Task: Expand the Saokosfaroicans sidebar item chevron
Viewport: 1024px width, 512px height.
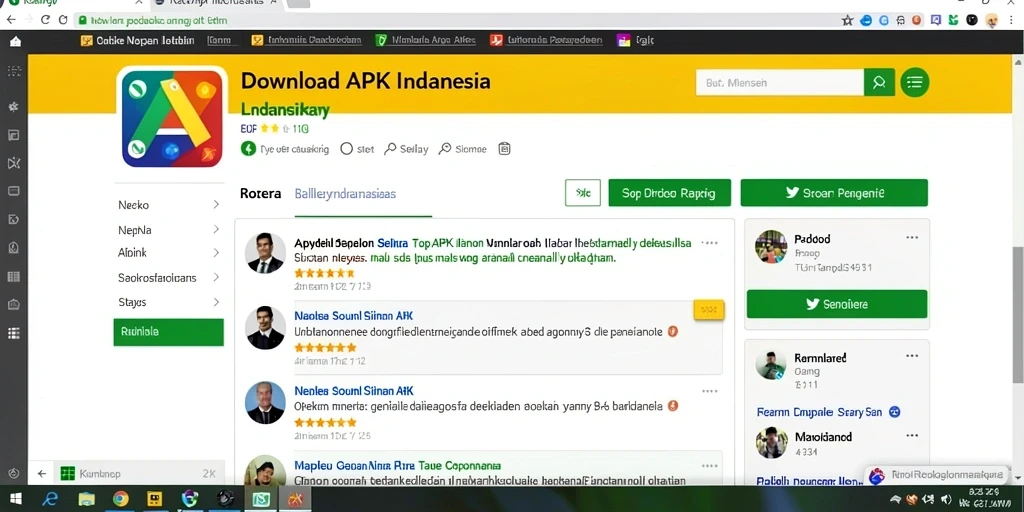Action: point(216,278)
